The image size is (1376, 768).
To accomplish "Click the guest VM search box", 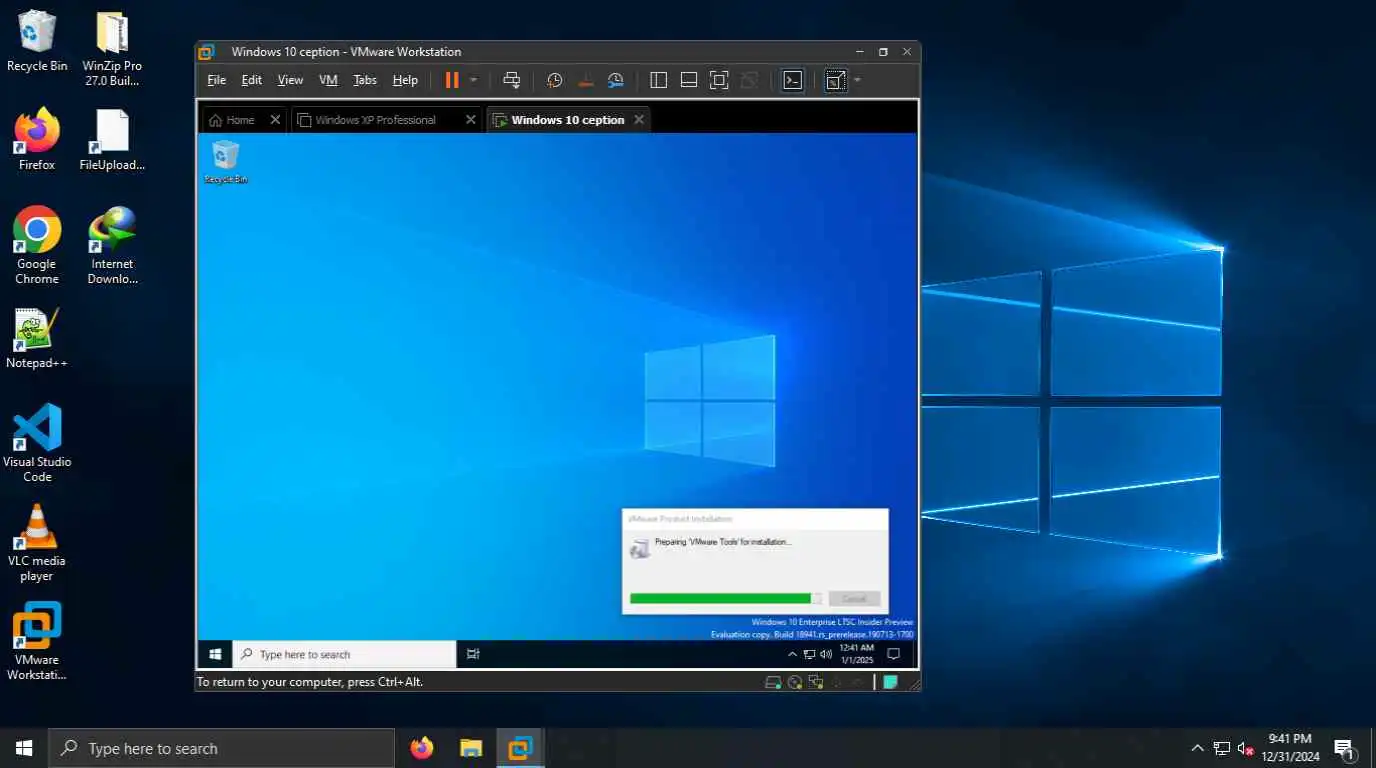I will [345, 654].
